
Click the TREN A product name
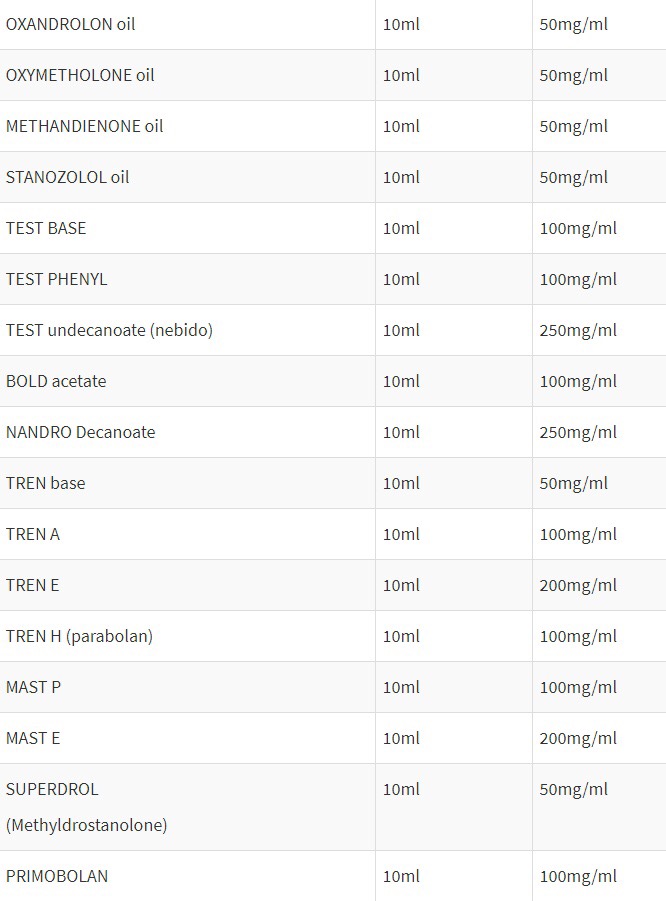pos(33,534)
